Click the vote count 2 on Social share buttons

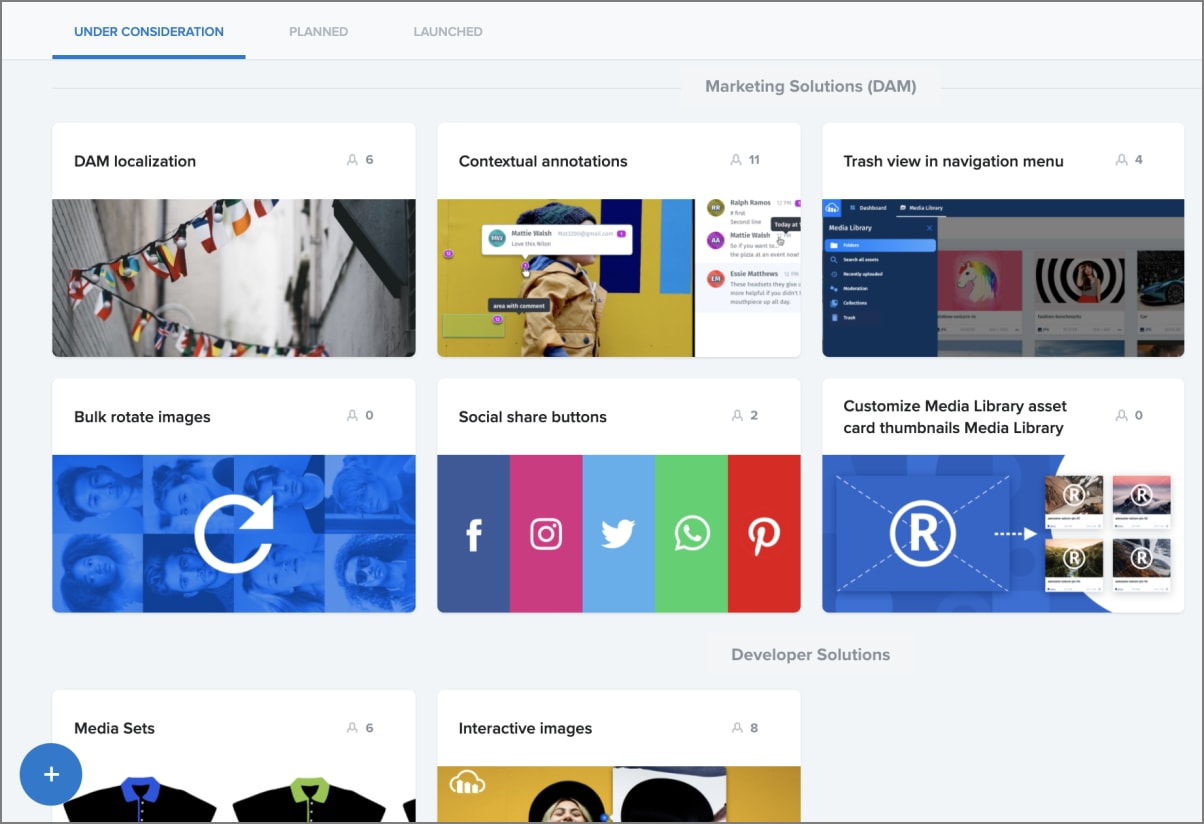(x=754, y=415)
